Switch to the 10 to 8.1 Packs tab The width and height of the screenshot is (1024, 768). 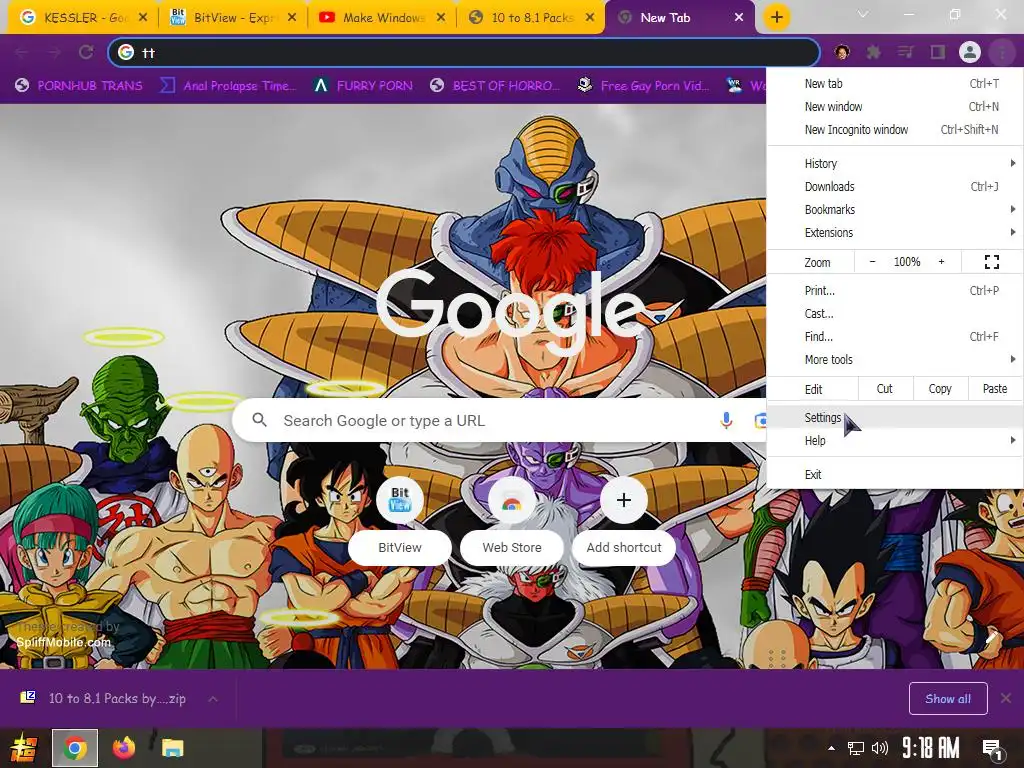(530, 18)
